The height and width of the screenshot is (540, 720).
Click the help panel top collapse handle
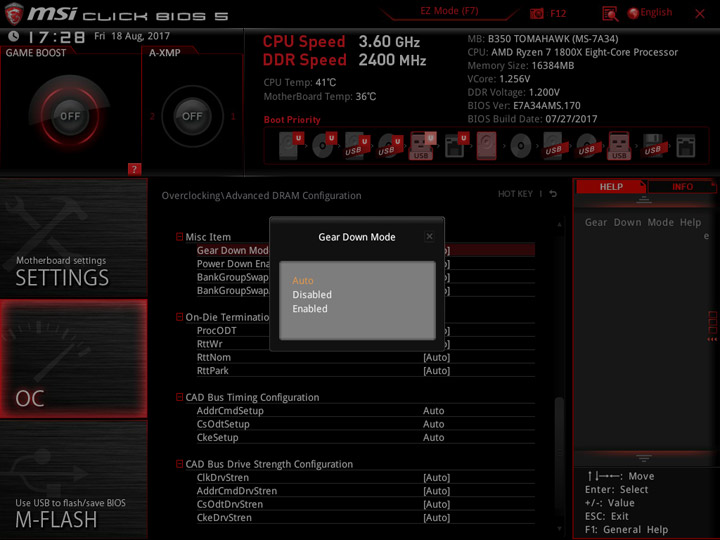click(643, 200)
